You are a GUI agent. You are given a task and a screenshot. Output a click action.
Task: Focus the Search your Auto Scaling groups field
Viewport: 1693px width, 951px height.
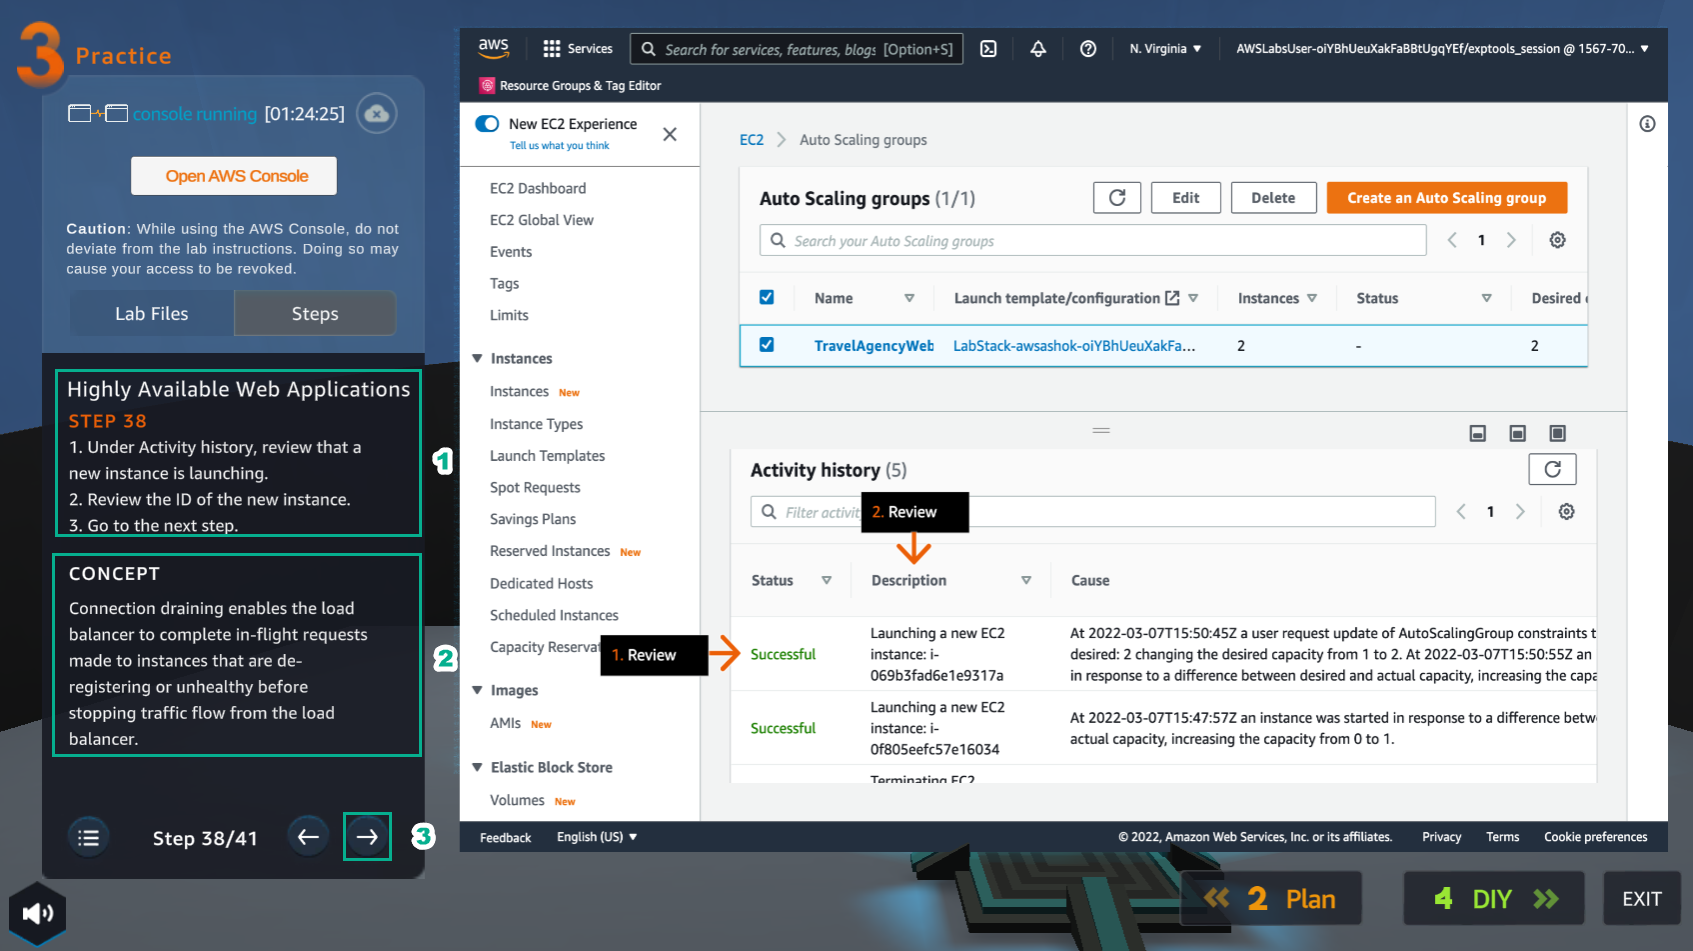1093,241
